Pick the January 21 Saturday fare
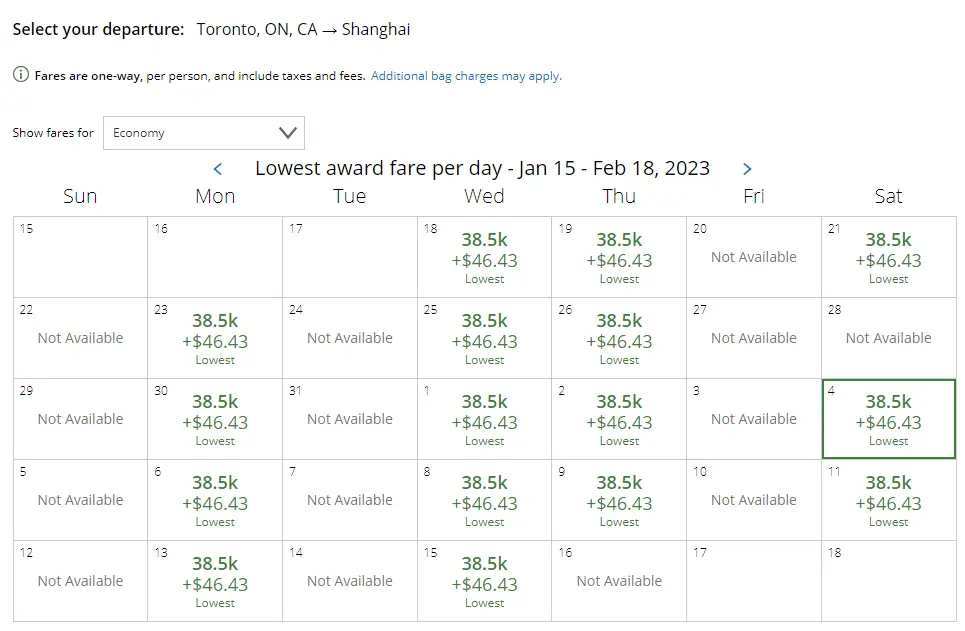This screenshot has width=965, height=631. [888, 258]
